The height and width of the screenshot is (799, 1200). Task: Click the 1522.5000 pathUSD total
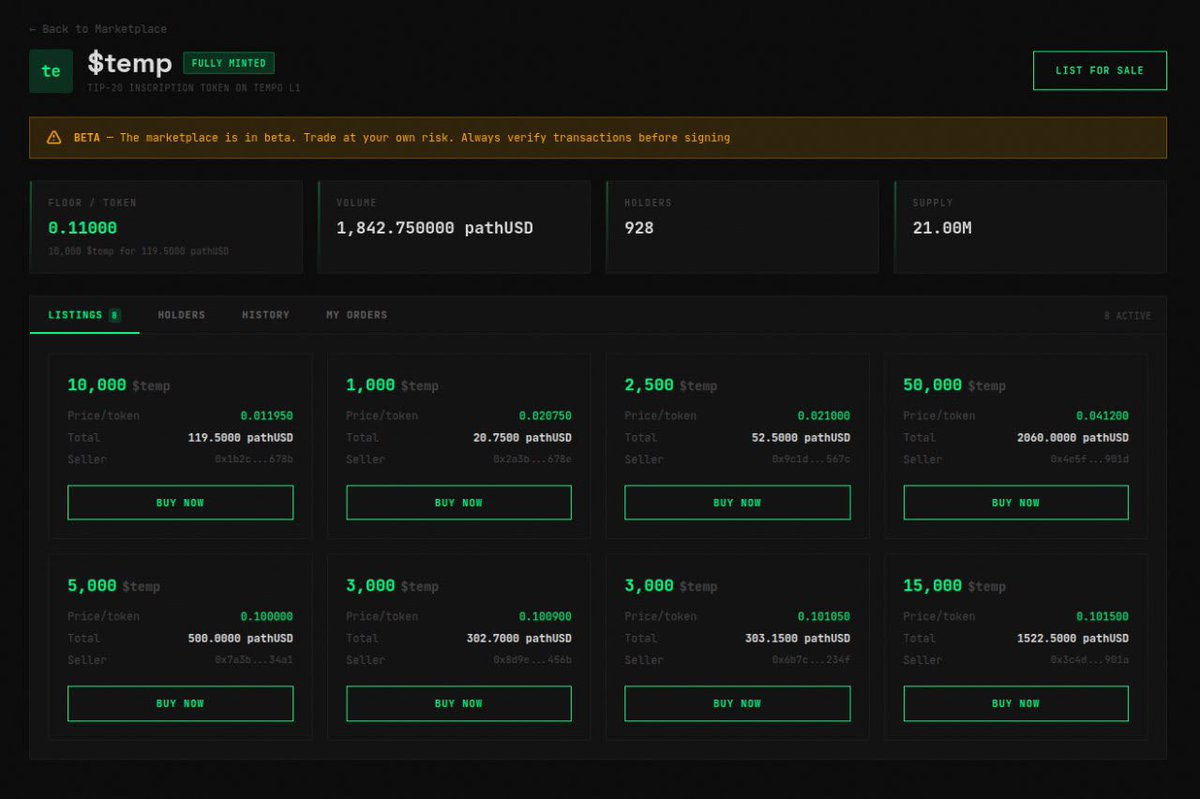1073,638
